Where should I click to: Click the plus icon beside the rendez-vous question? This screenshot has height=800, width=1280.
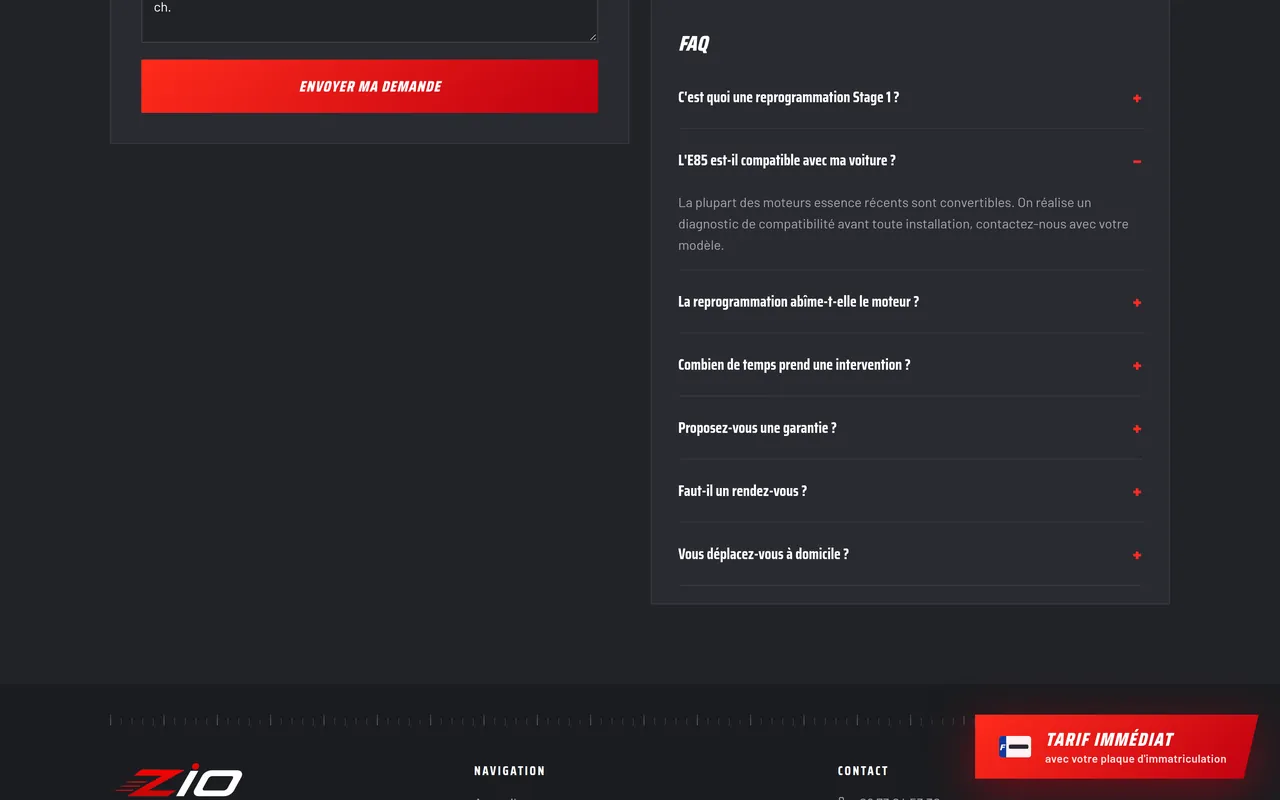click(x=1137, y=491)
